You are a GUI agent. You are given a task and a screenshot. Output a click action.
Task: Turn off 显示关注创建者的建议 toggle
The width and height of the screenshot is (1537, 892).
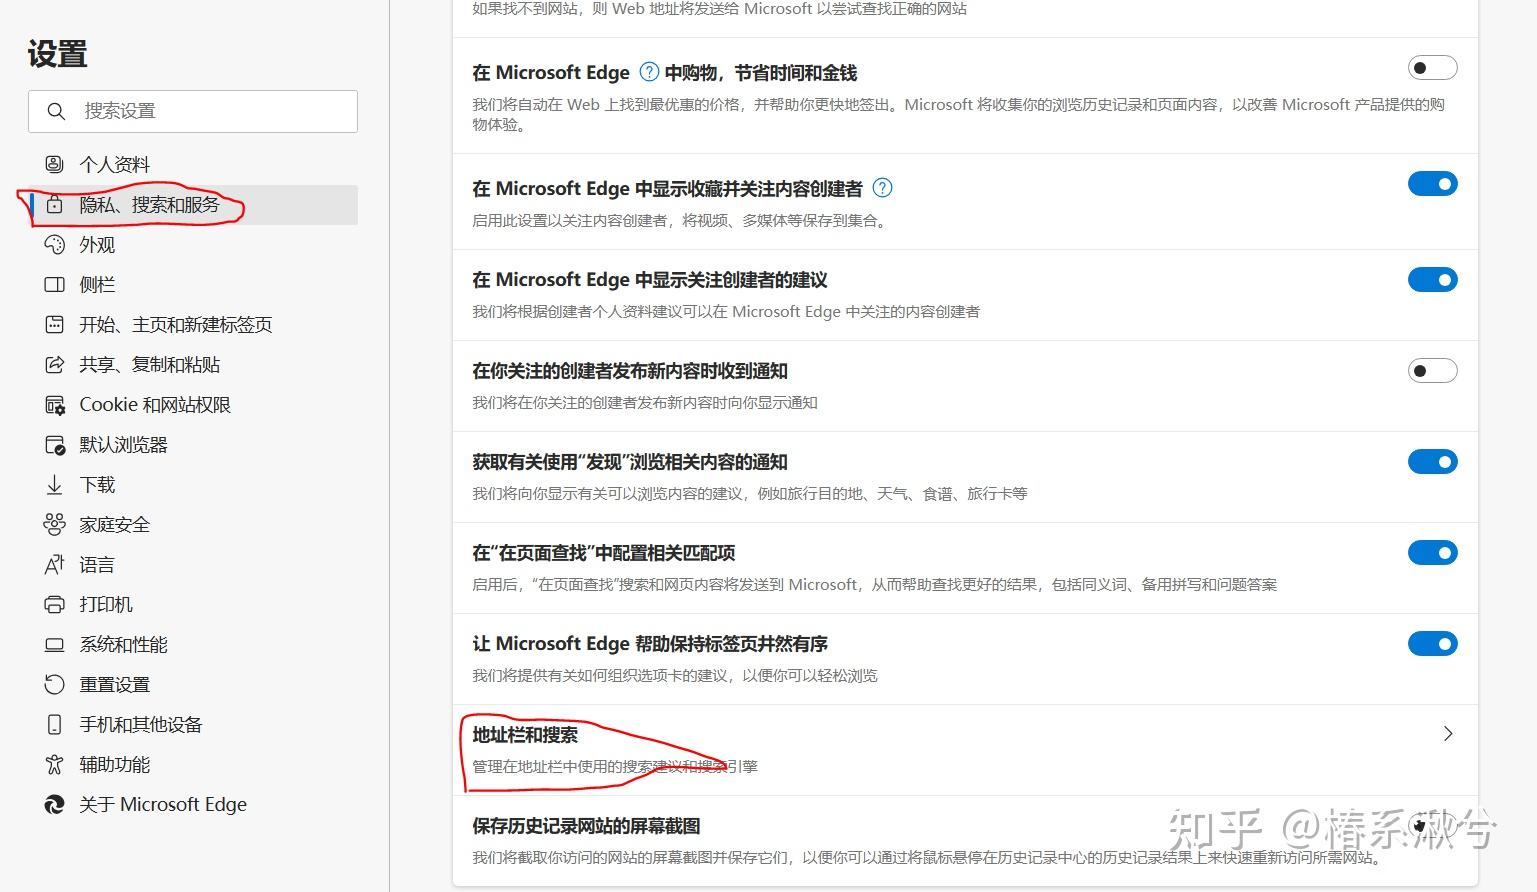1432,280
